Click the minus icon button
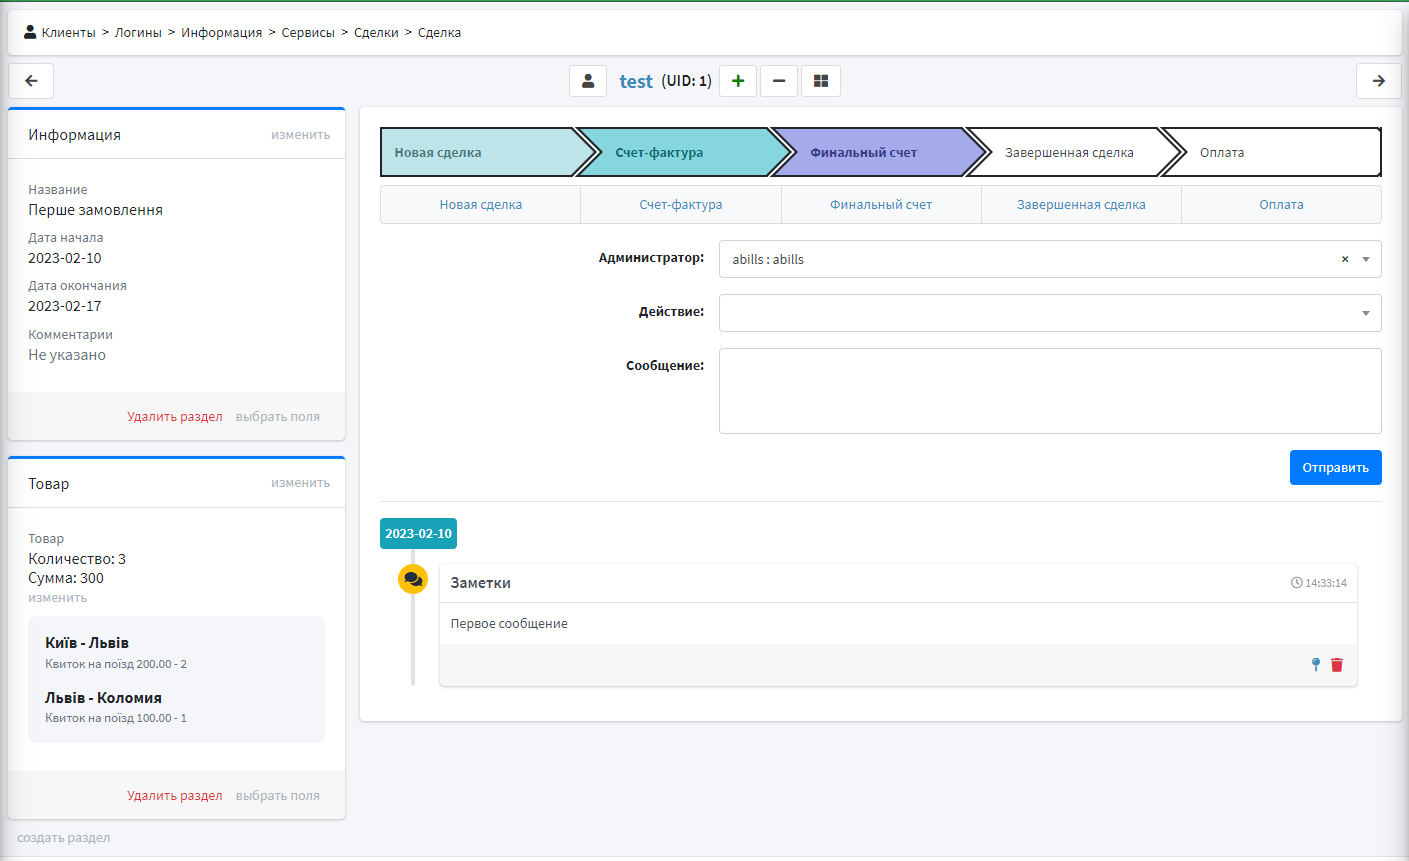The height and width of the screenshot is (861, 1409). (x=779, y=81)
